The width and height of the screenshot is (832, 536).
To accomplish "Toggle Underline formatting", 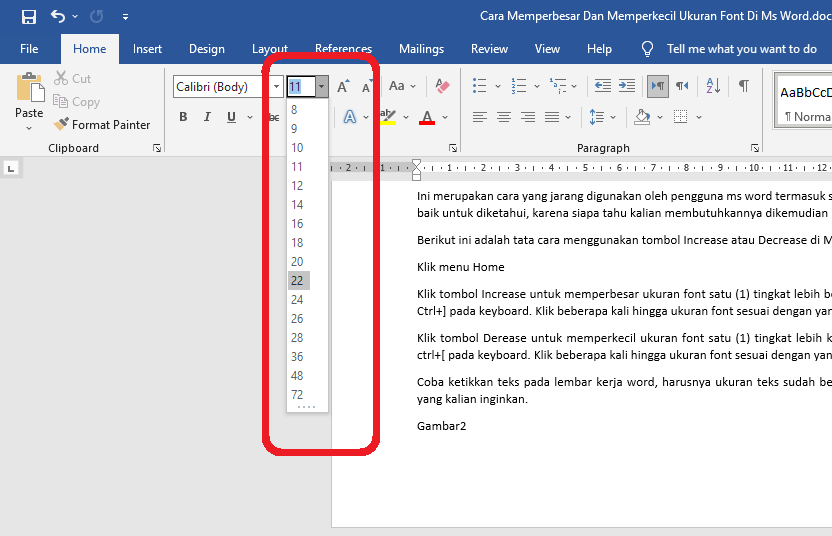I will [x=231, y=117].
